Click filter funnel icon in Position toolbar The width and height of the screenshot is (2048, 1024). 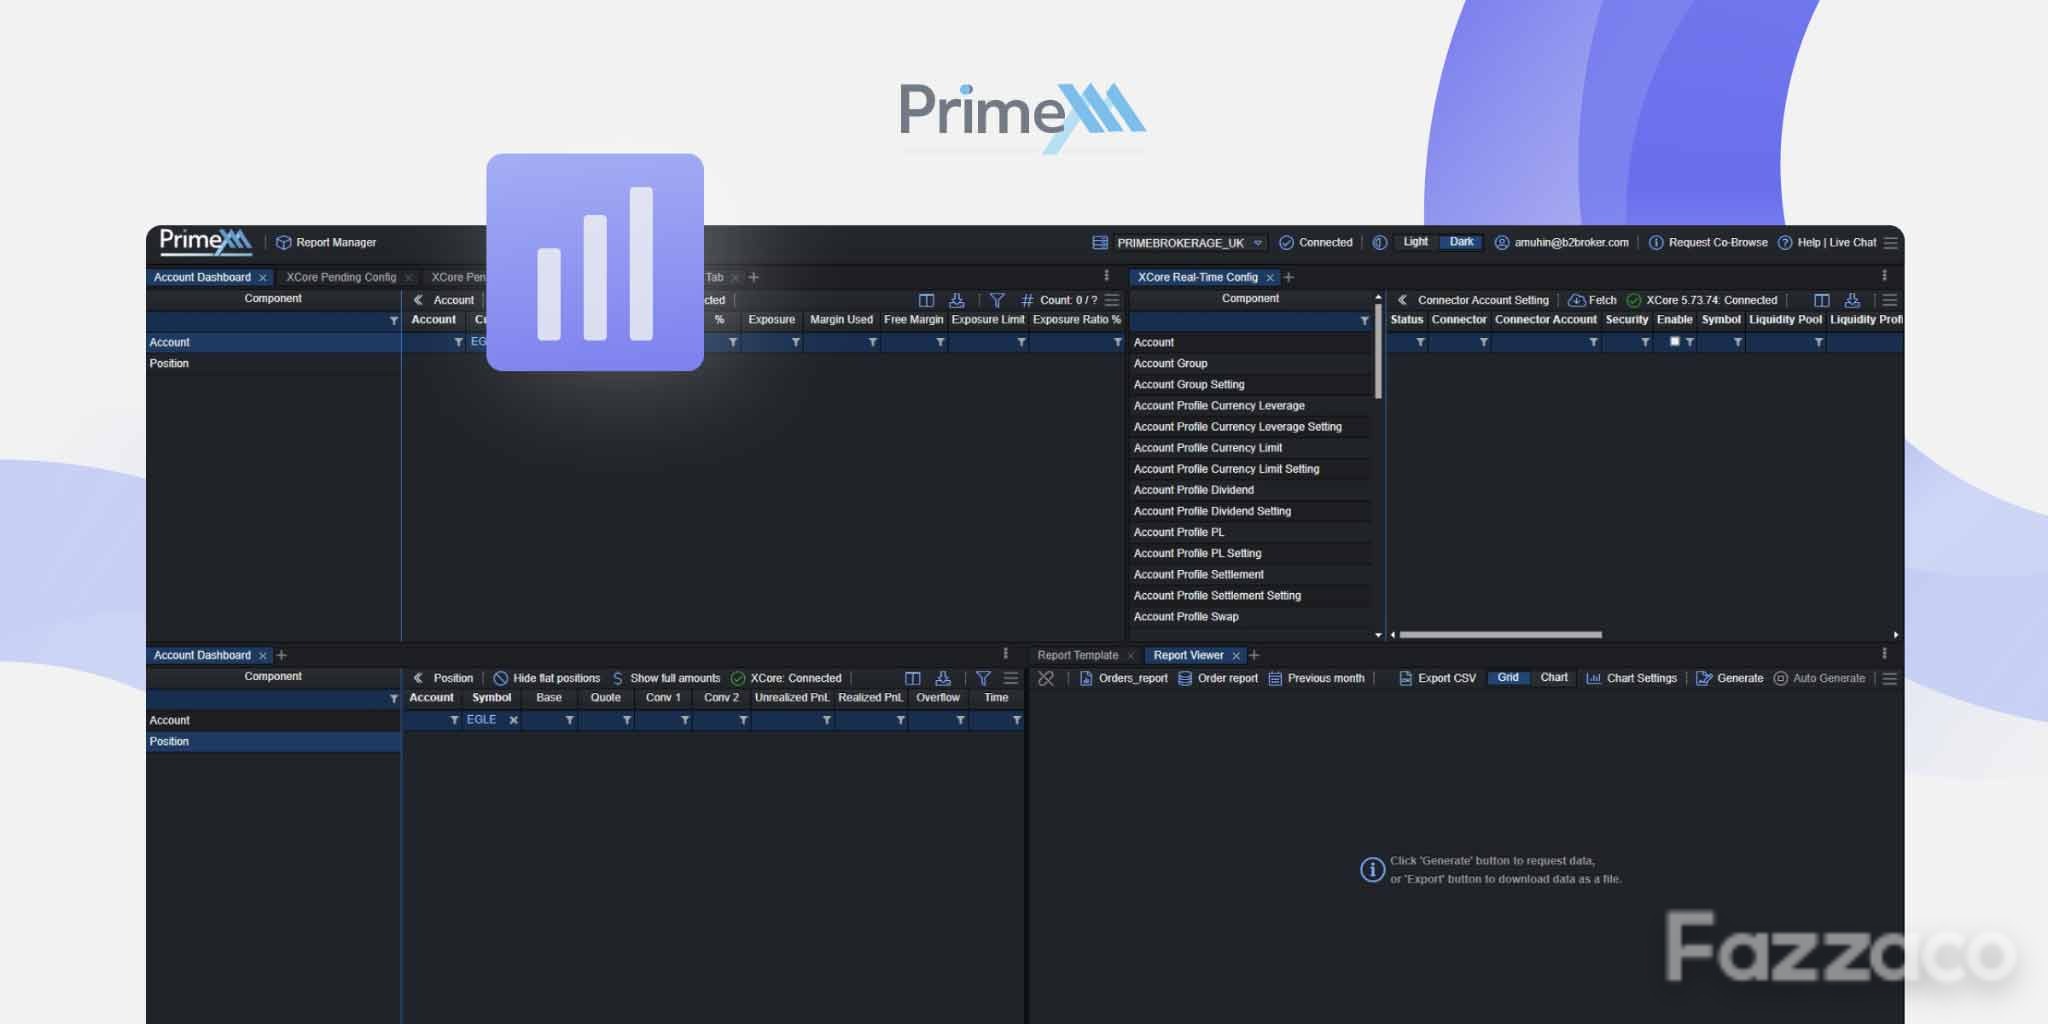tap(983, 678)
